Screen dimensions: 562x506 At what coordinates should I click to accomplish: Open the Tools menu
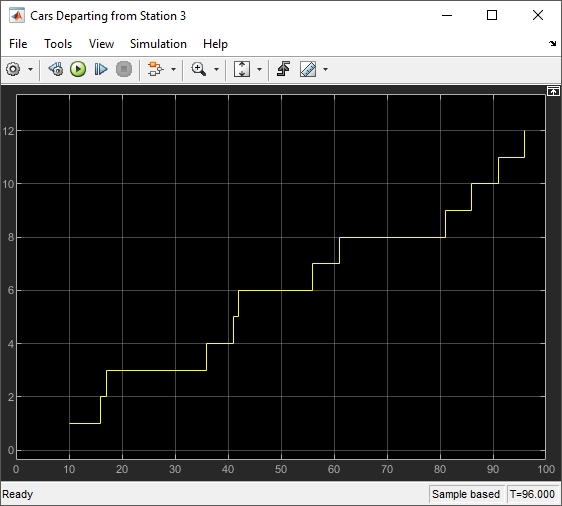click(x=58, y=44)
